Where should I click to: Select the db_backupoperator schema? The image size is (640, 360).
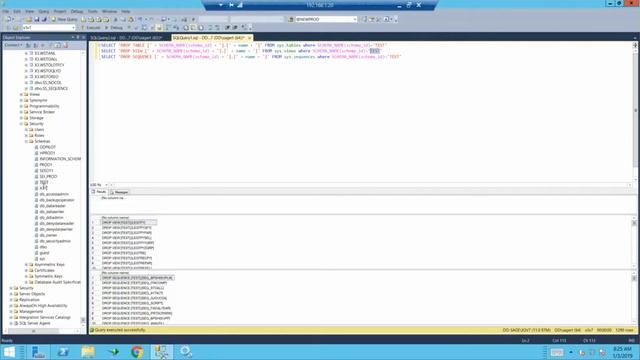[57, 200]
